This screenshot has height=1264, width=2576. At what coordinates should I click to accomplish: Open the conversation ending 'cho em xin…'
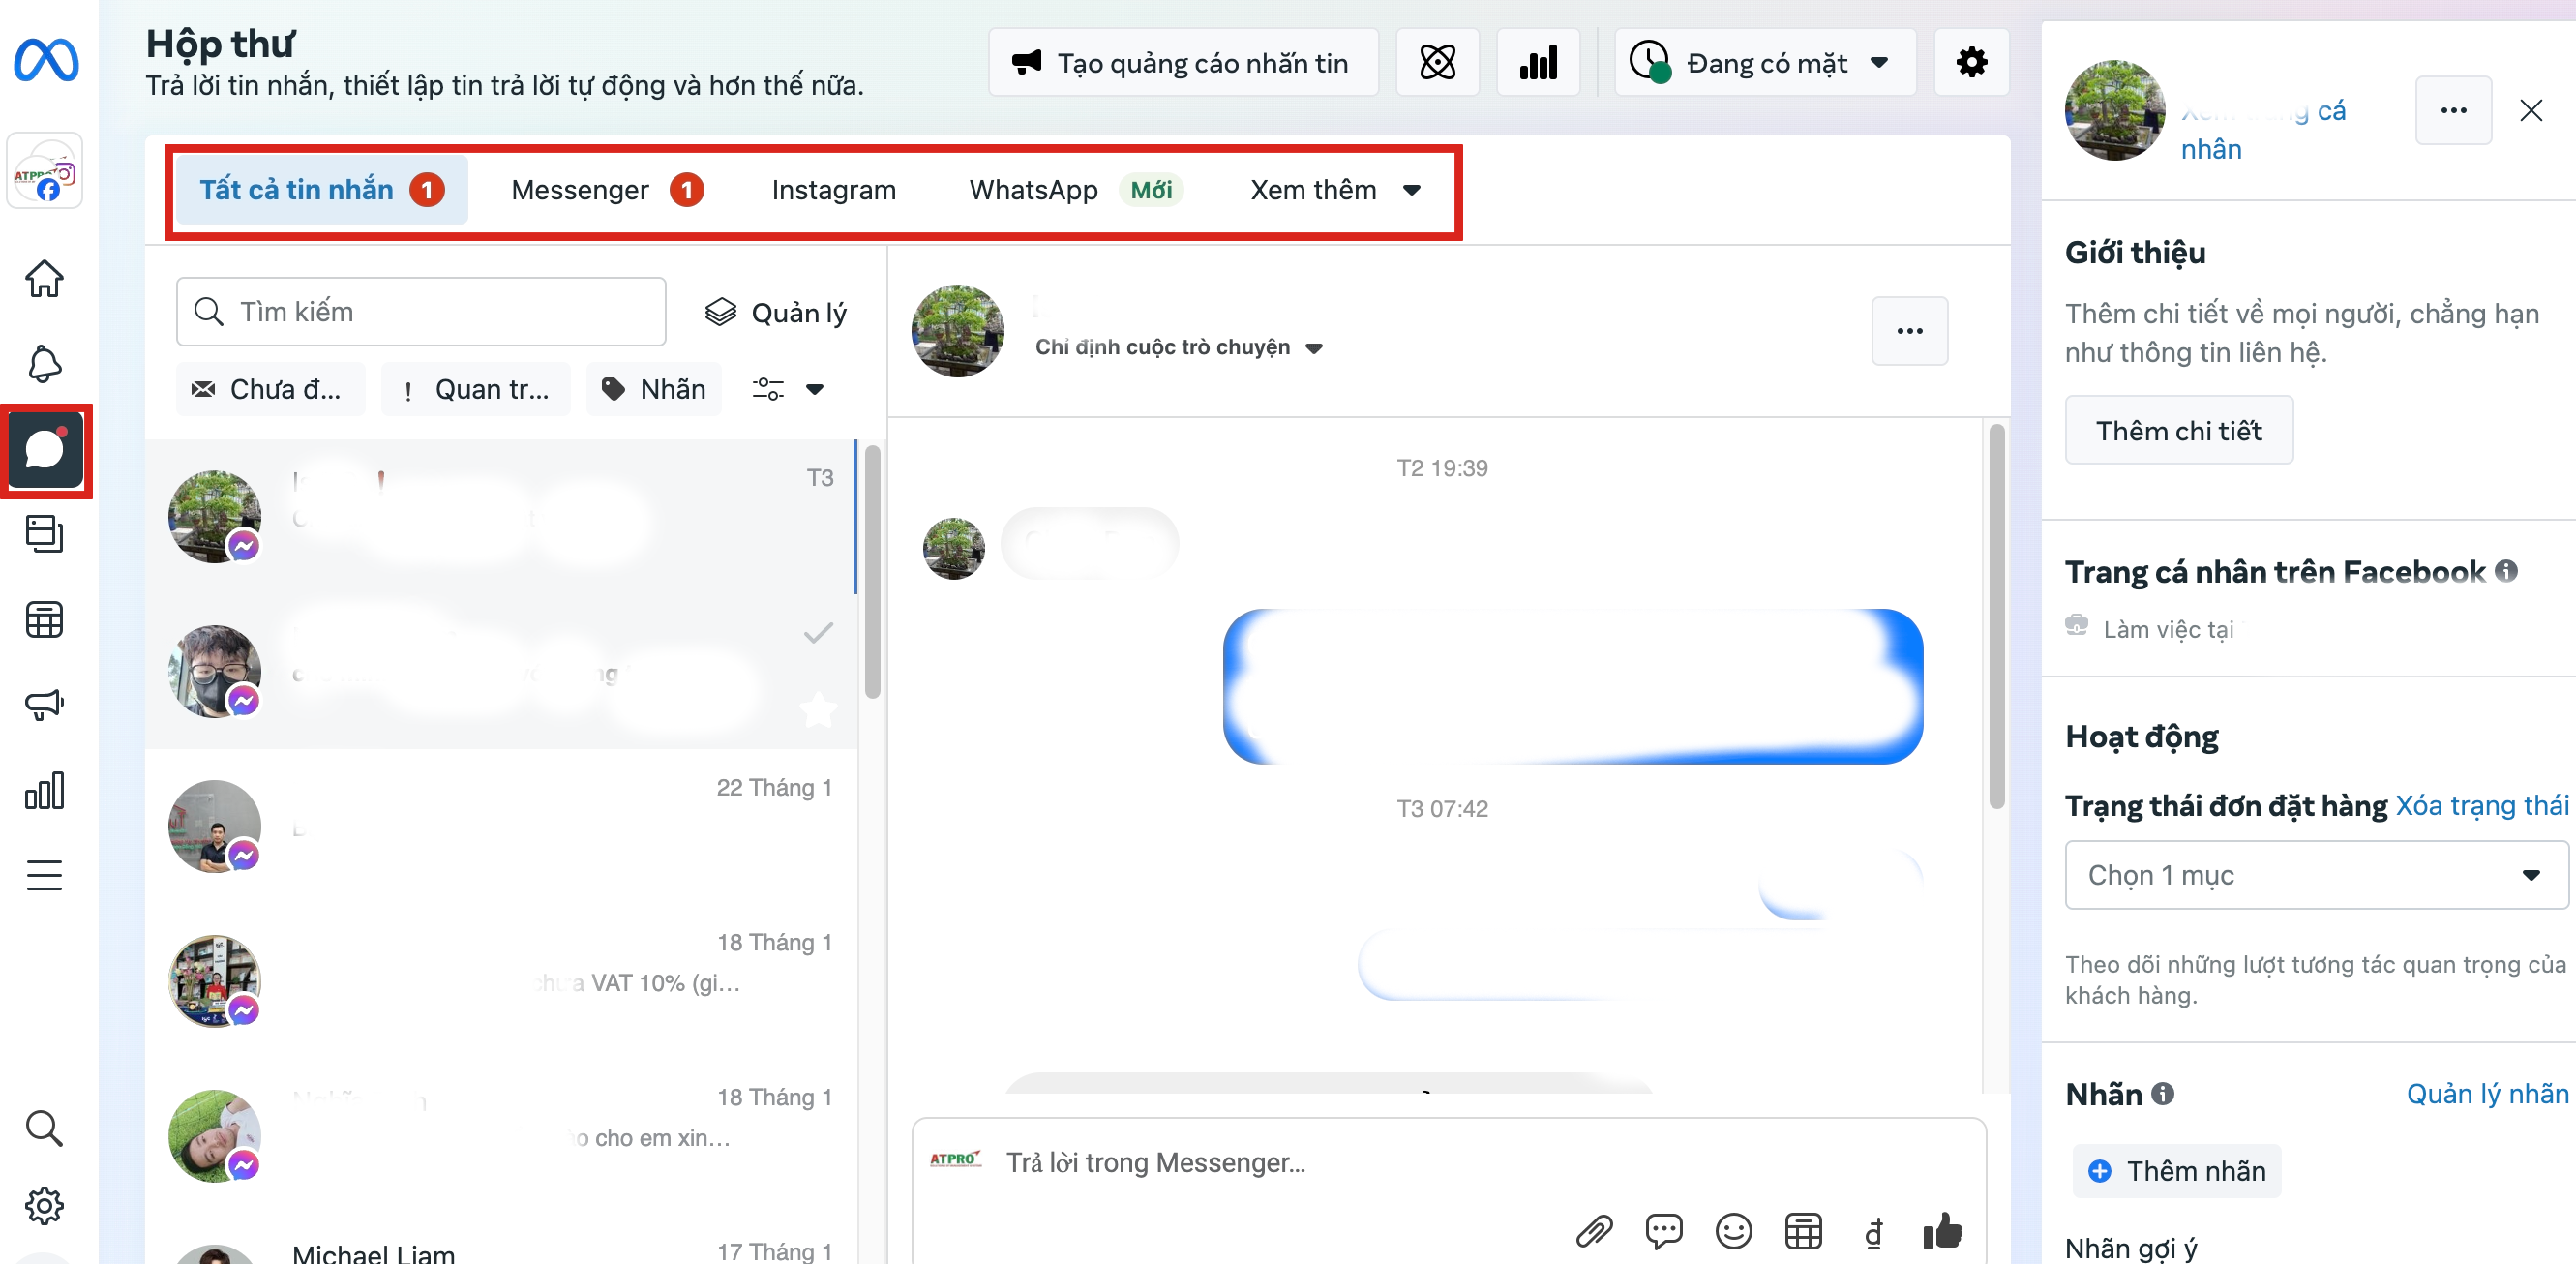click(501, 1136)
